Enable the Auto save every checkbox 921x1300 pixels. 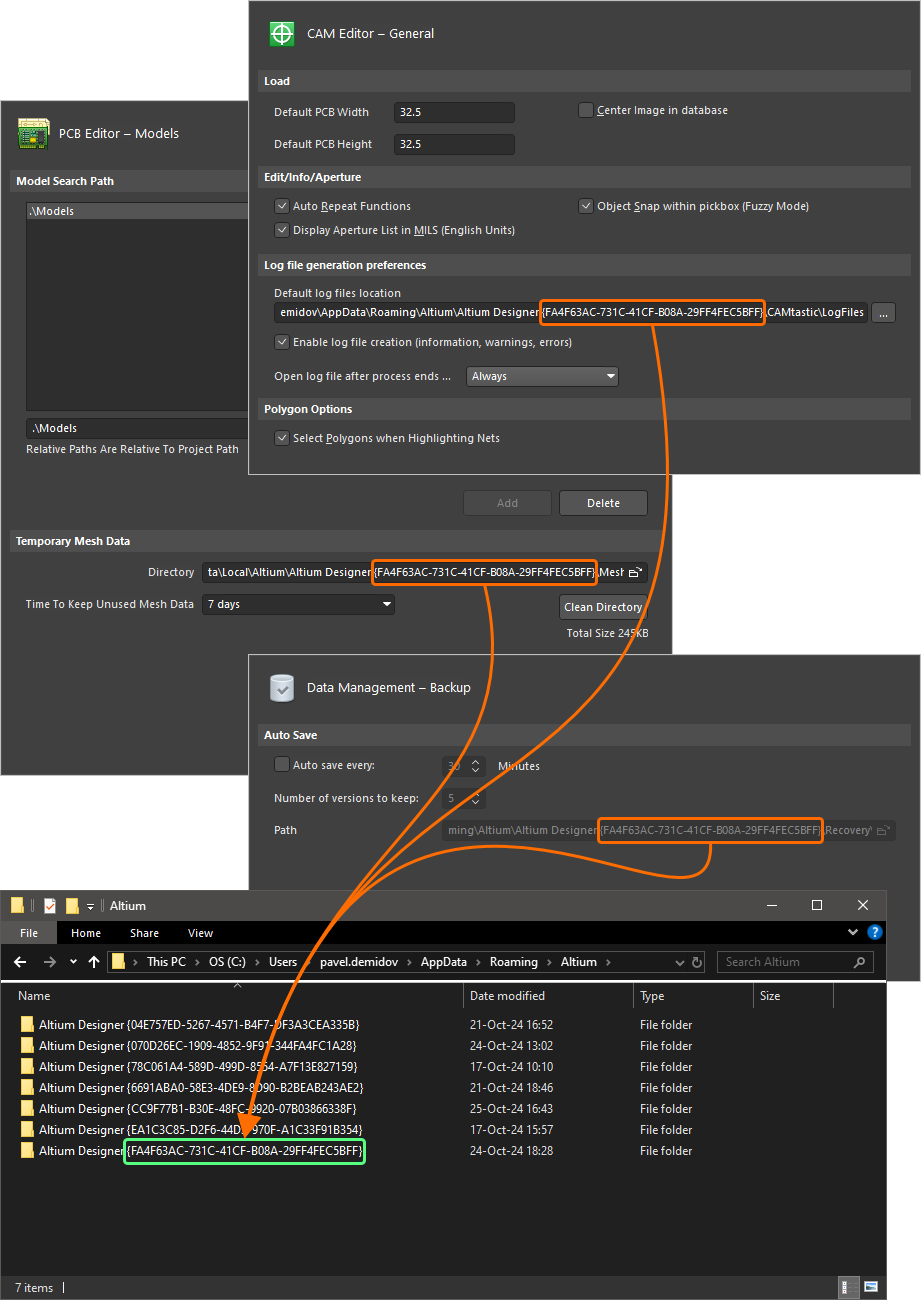click(x=282, y=765)
